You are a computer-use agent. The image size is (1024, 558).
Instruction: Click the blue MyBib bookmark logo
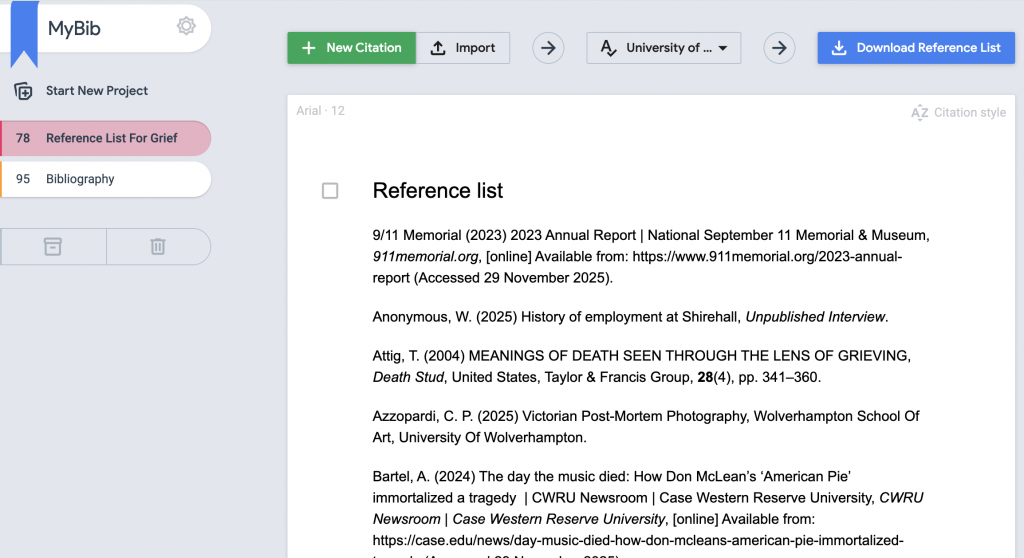click(24, 30)
